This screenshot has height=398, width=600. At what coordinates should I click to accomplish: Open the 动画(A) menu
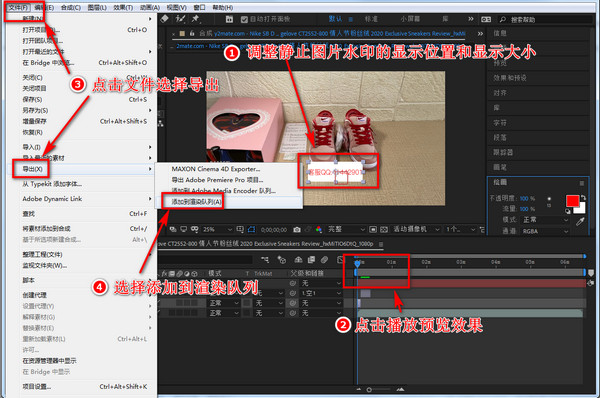click(x=150, y=8)
